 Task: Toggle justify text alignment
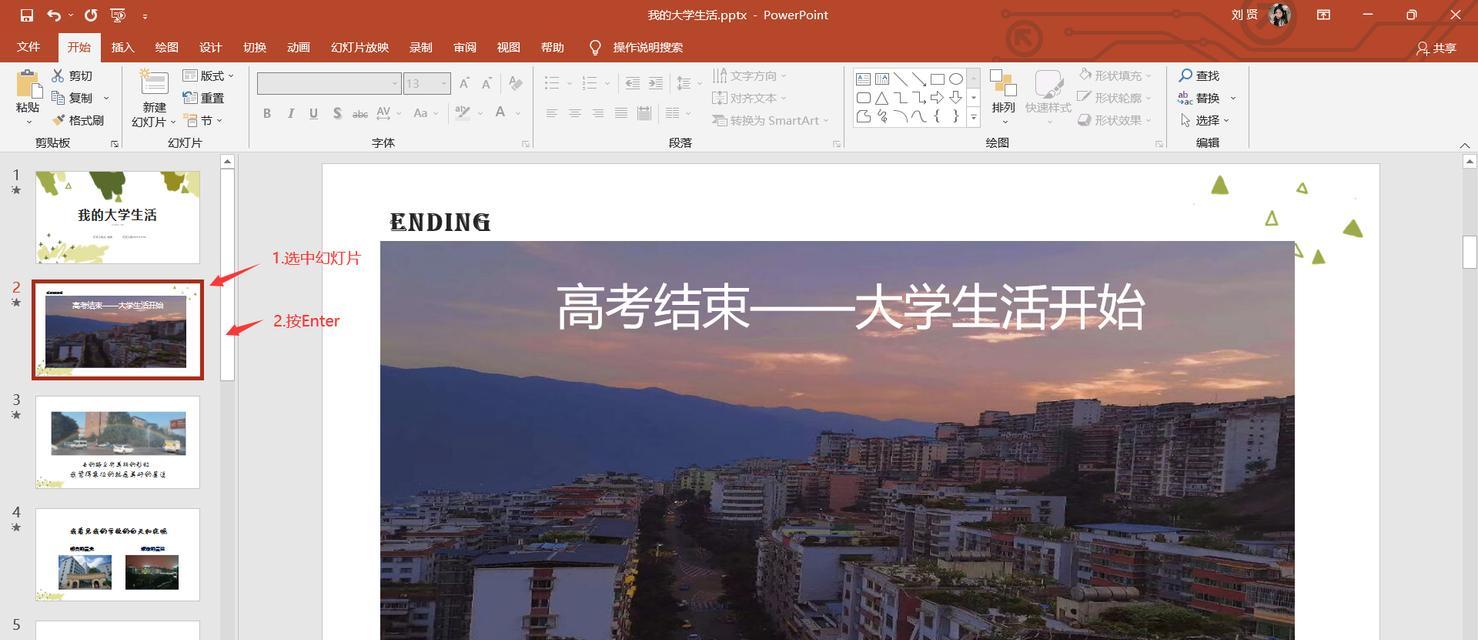pos(621,114)
